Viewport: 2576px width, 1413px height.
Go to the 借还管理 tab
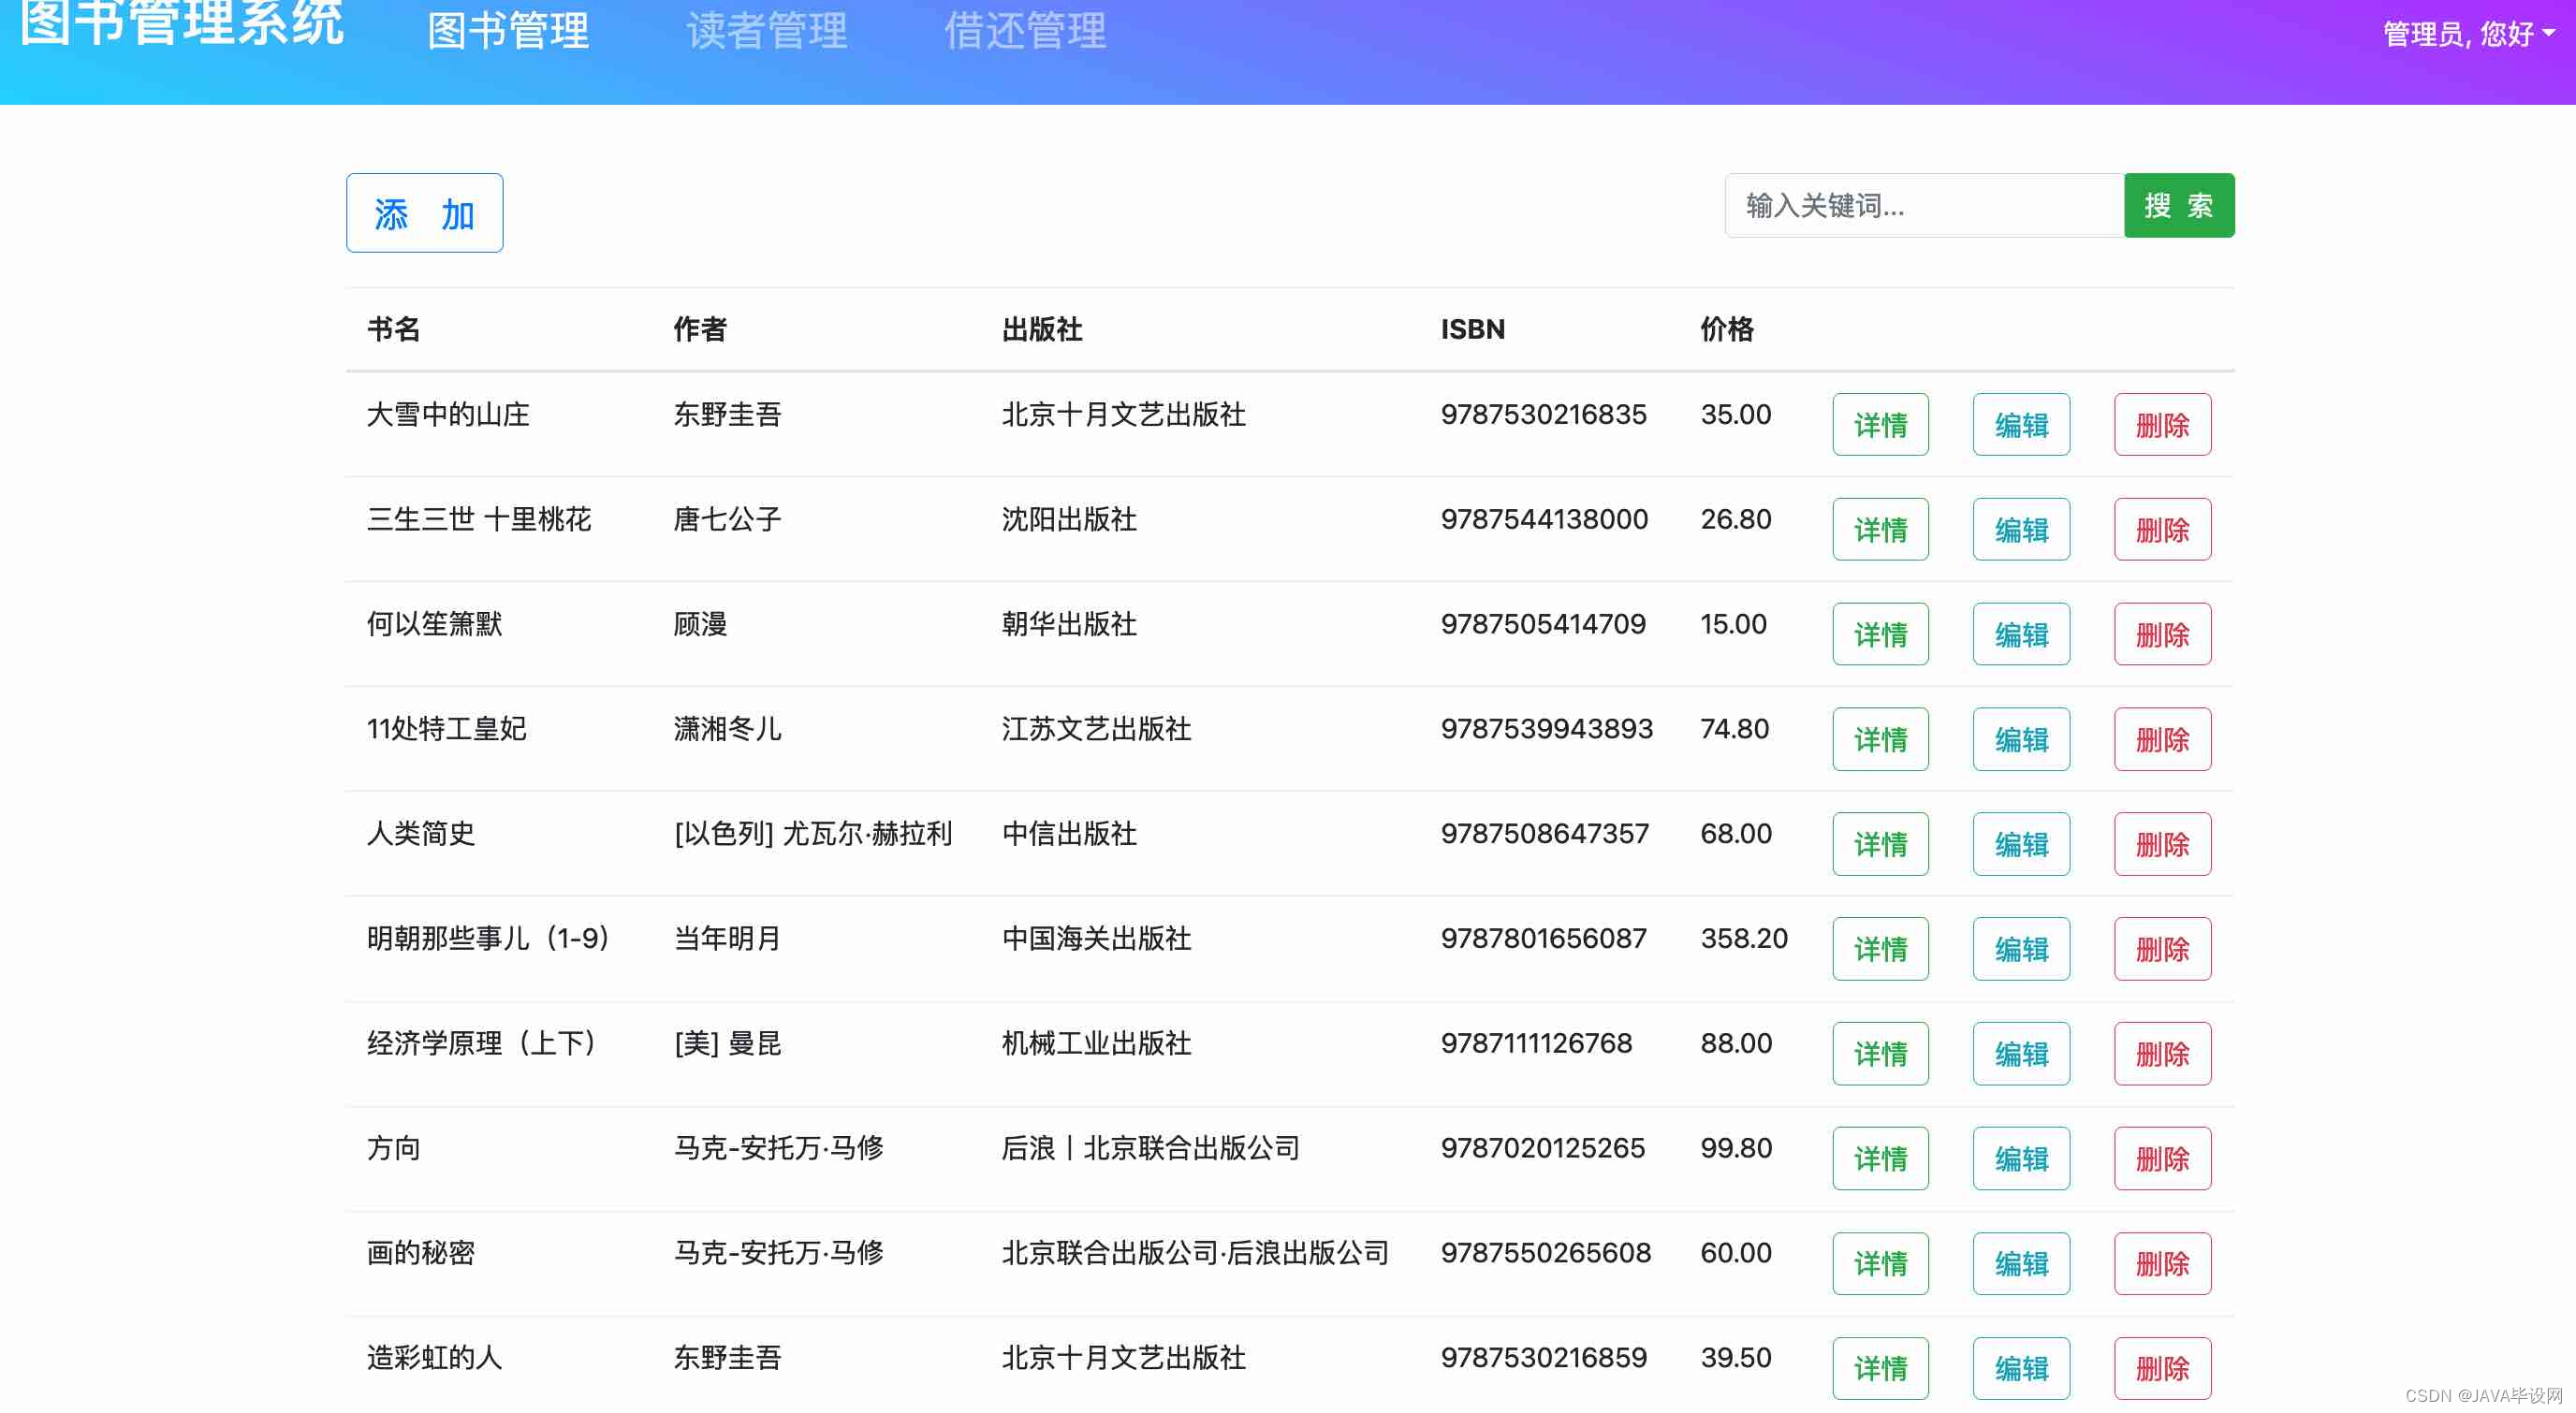click(x=1025, y=32)
